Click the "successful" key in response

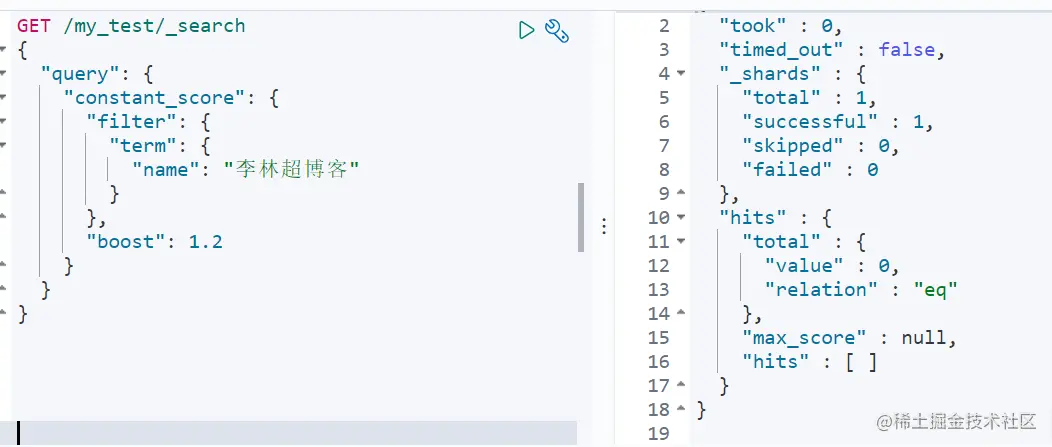[809, 122]
